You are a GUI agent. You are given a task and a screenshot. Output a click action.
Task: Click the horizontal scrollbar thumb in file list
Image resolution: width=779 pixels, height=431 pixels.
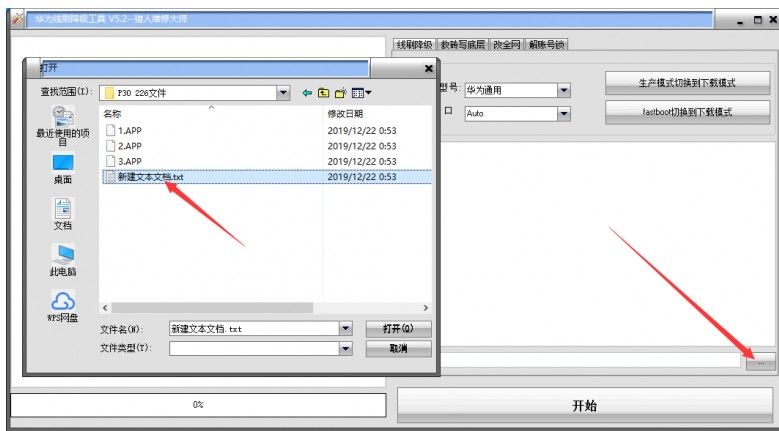pyautogui.click(x=212, y=308)
